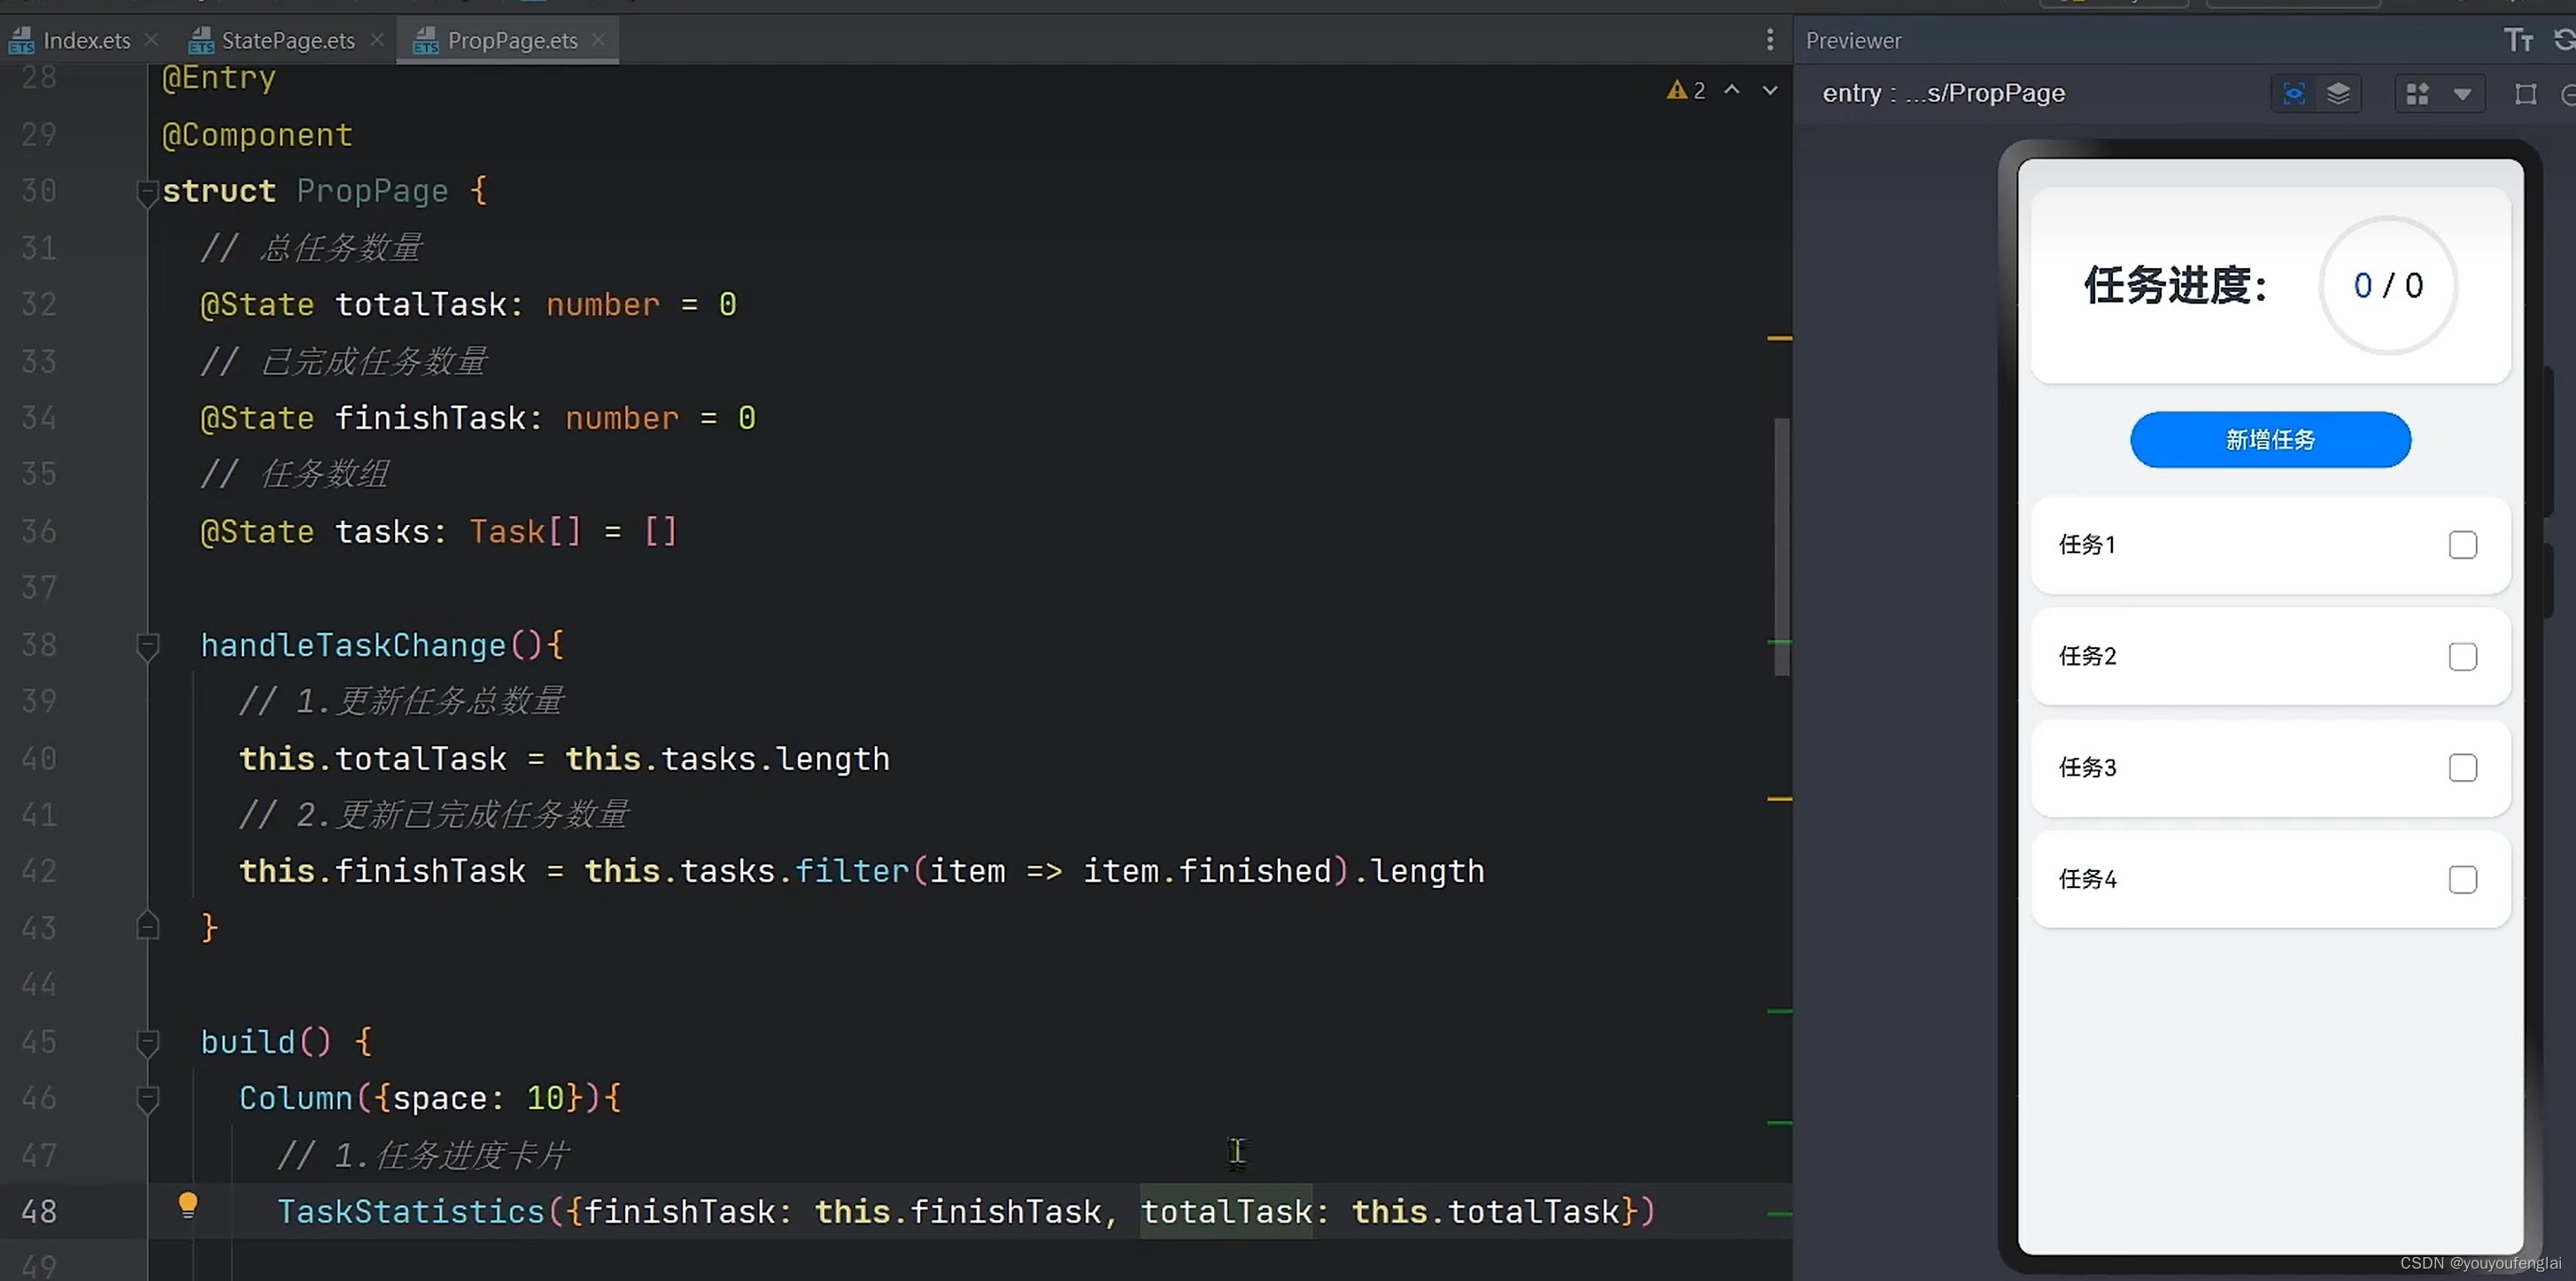
Task: Click the Previewer panel title
Action: 1853,40
